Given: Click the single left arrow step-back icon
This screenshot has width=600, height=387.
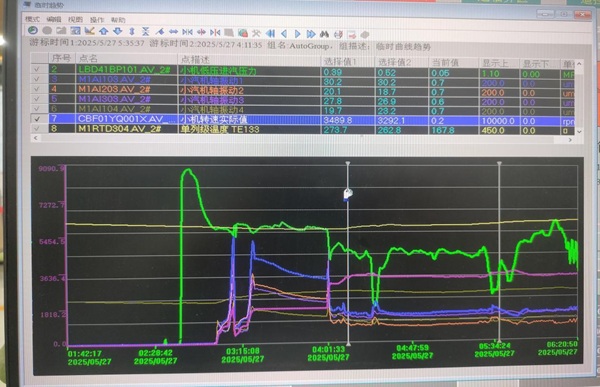Looking at the screenshot, I should click(284, 34).
